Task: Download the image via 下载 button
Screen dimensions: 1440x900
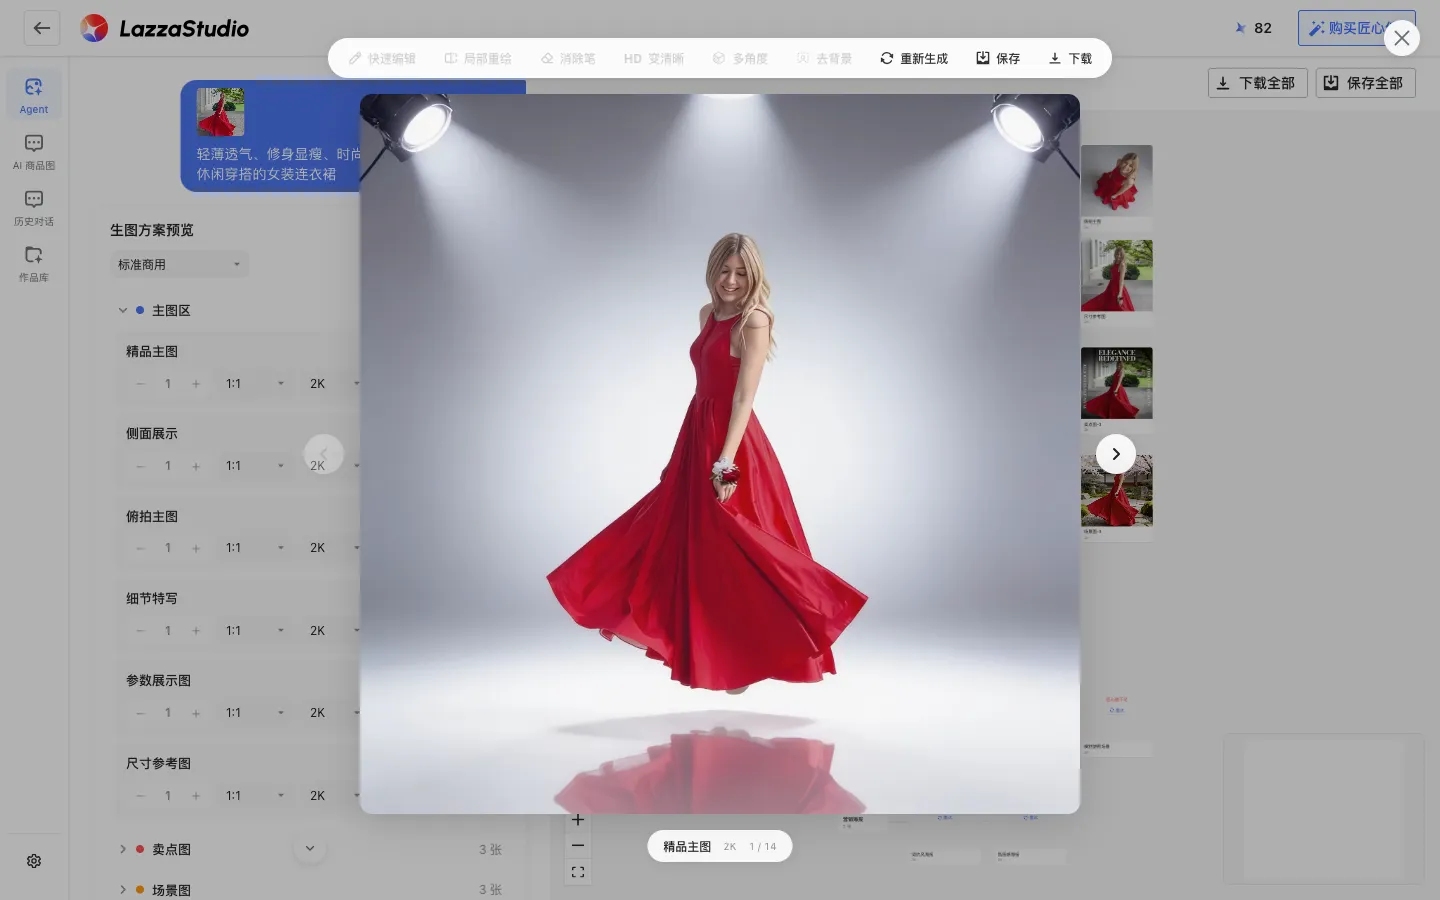Action: click(x=1070, y=58)
